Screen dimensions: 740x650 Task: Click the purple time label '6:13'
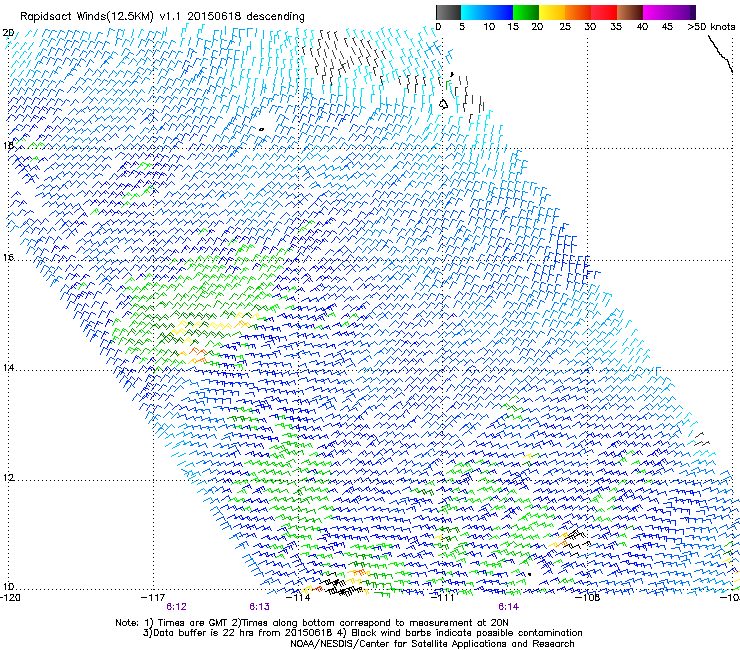pyautogui.click(x=260, y=607)
